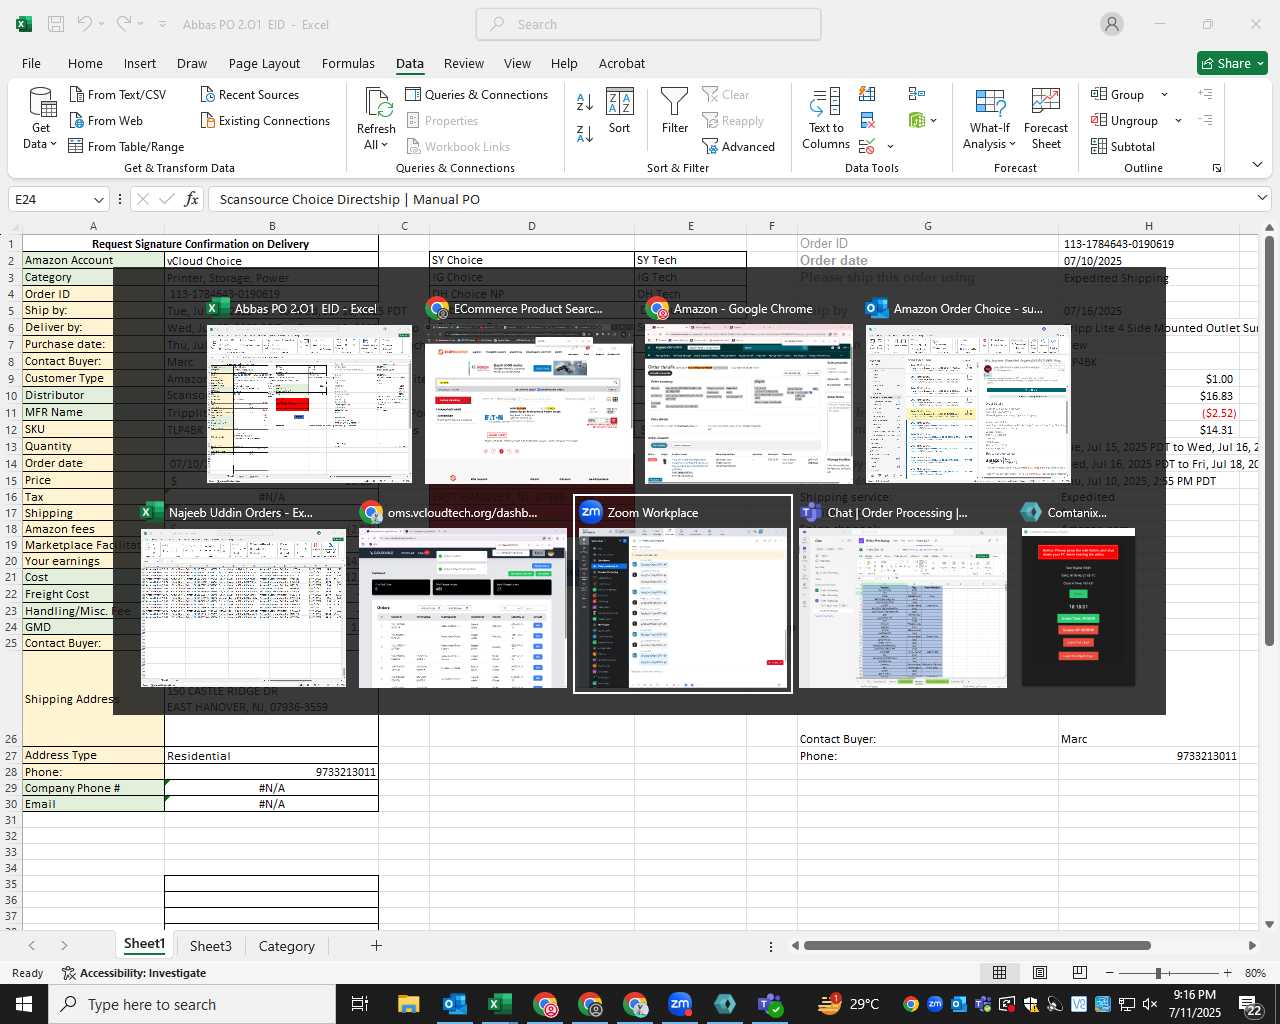
Task: Open the Get Data menu
Action: point(41,119)
